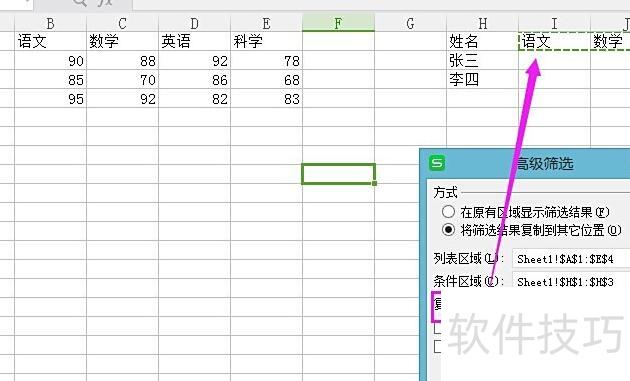This screenshot has width=630, height=381.
Task: Select column D header
Action: click(194, 24)
